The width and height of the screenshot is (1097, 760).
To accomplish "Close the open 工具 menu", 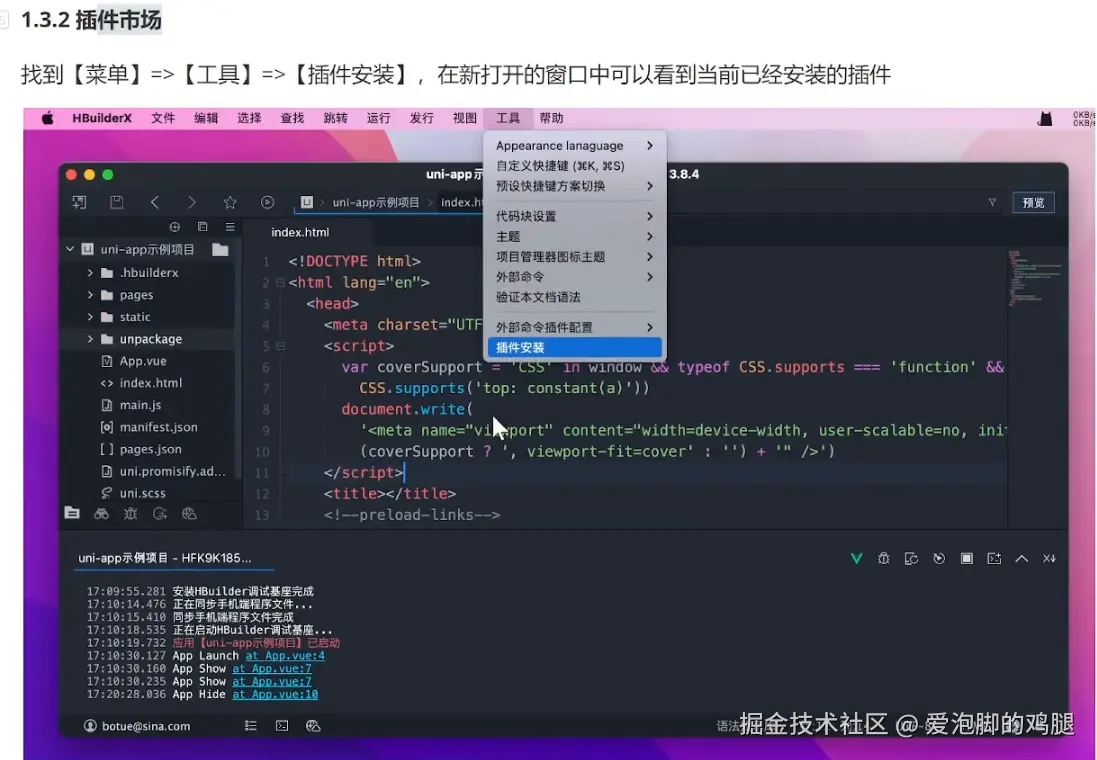I will tap(508, 118).
